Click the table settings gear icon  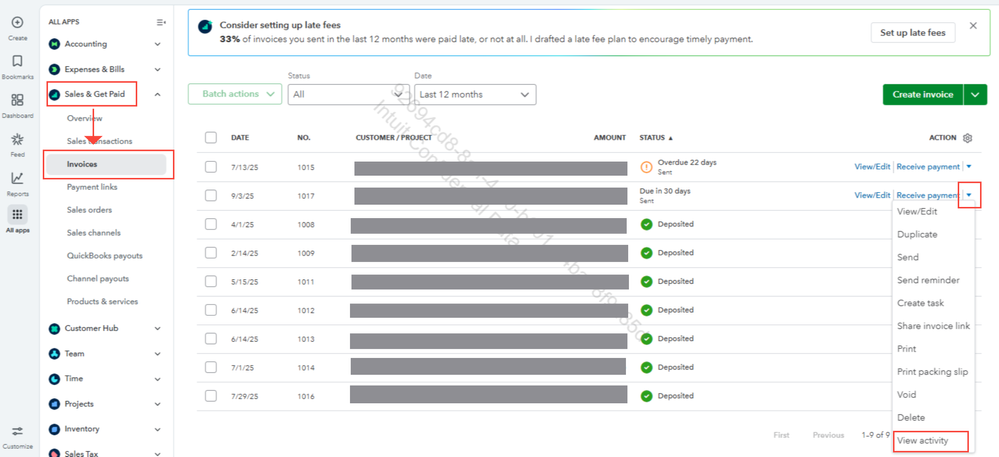967,138
